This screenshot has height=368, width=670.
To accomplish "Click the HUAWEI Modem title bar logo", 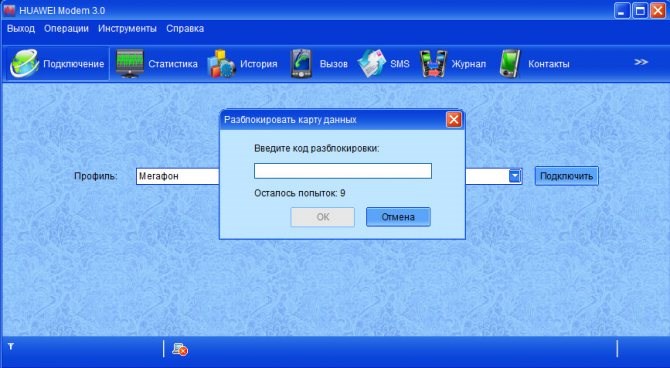I will tap(9, 10).
